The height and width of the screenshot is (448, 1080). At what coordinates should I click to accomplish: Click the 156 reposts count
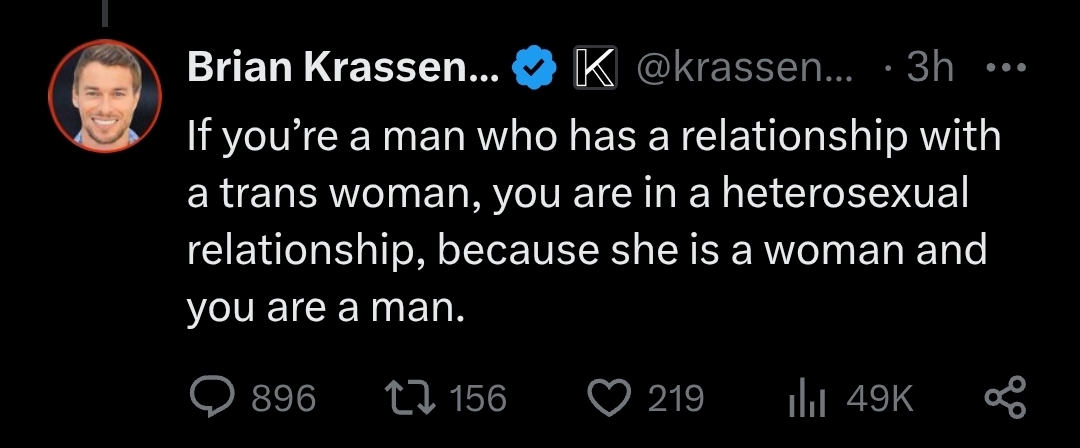[x=477, y=398]
